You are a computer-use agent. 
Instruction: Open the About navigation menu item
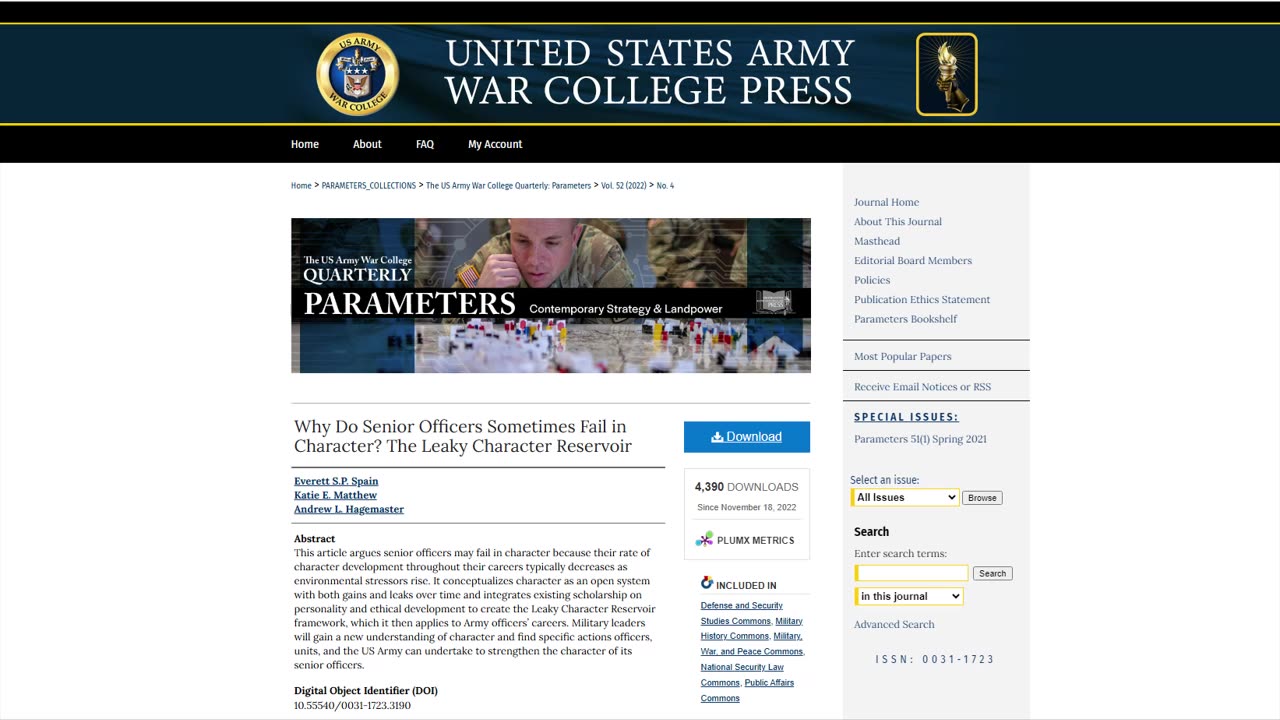click(367, 144)
